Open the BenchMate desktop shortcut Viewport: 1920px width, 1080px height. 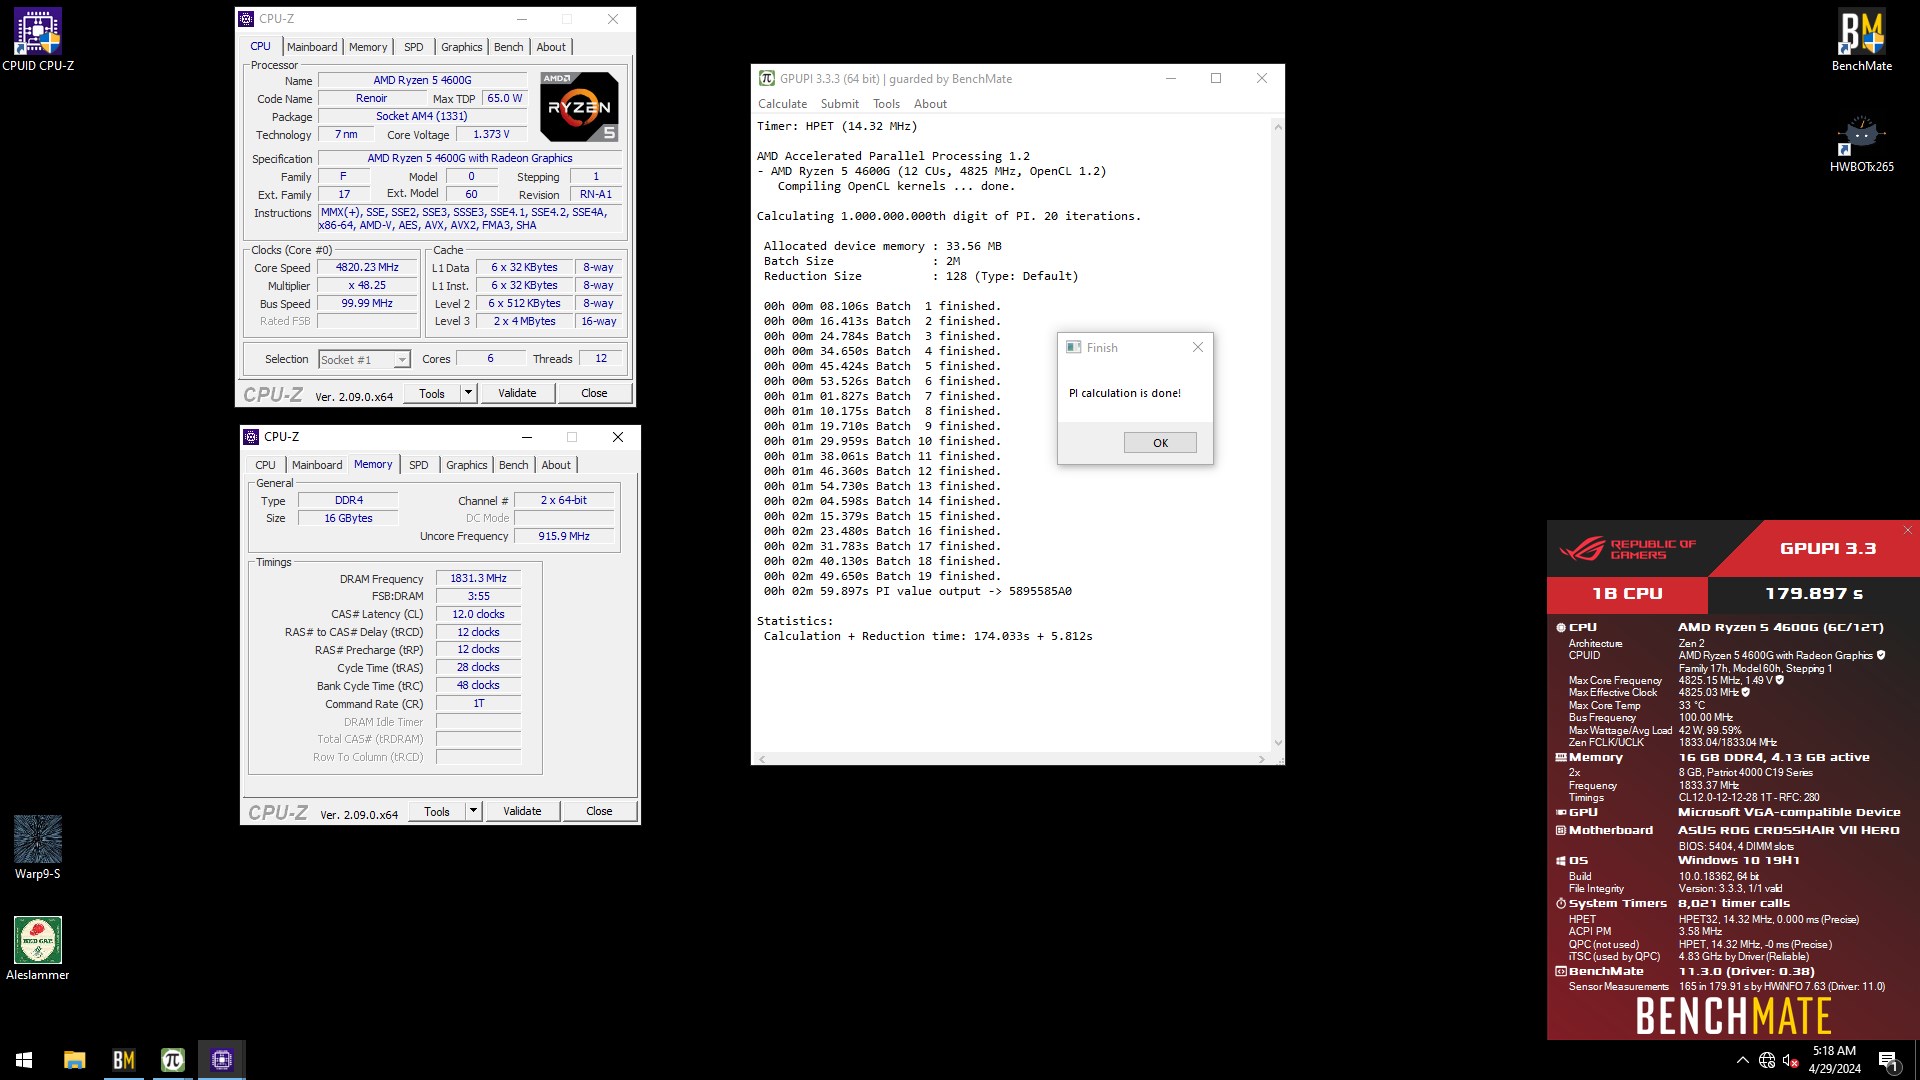click(x=1861, y=40)
